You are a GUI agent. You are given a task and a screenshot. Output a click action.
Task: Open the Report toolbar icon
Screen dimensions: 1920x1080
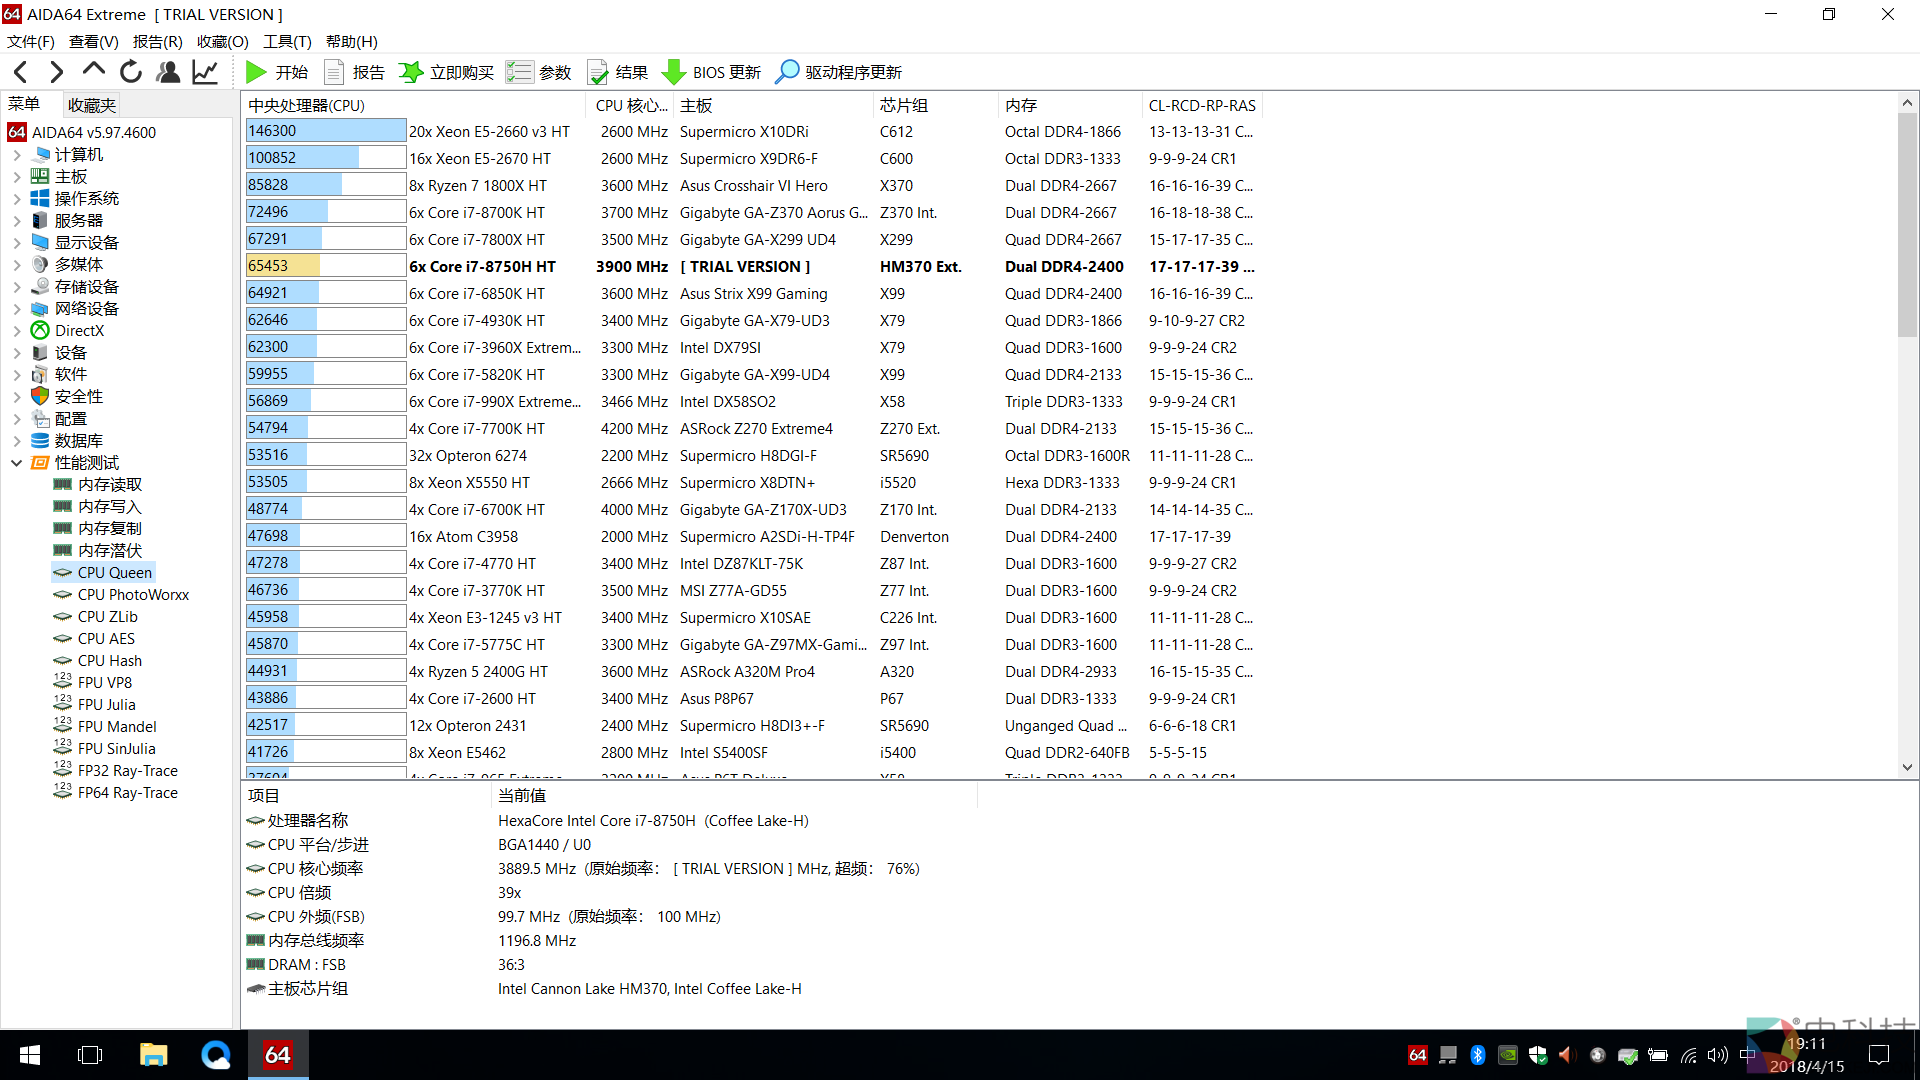[x=335, y=72]
